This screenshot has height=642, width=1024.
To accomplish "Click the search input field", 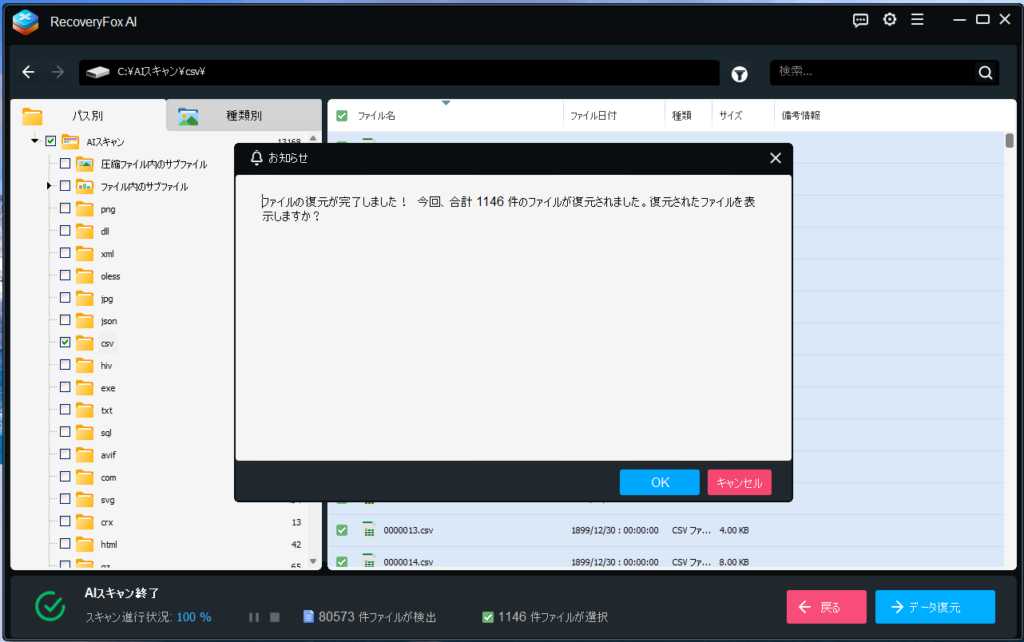I will pos(870,72).
